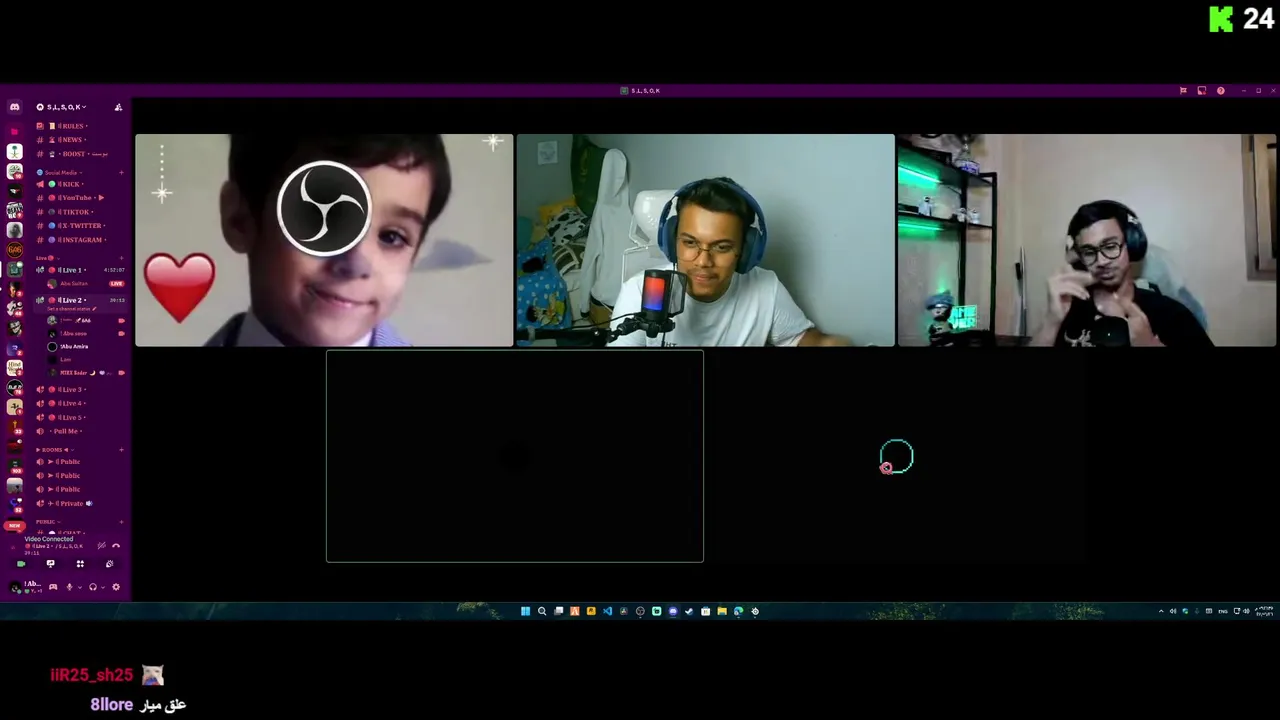Click the NEW unread mentions pill
The width and height of the screenshot is (1280, 720).
pos(14,525)
